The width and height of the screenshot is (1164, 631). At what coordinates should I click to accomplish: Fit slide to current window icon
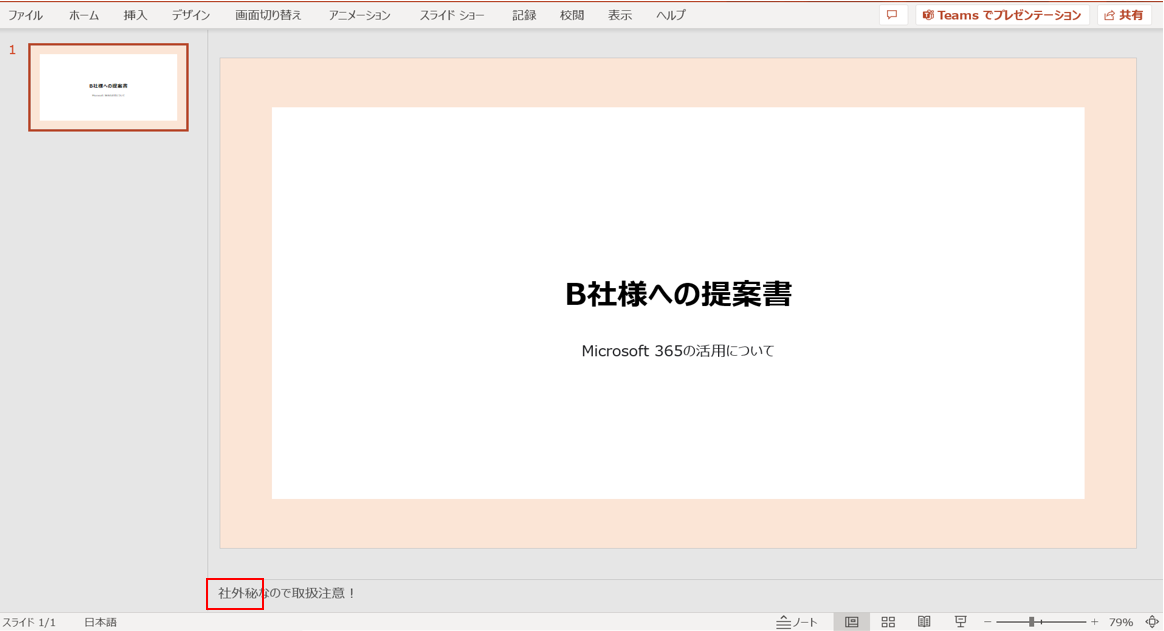pos(1152,622)
